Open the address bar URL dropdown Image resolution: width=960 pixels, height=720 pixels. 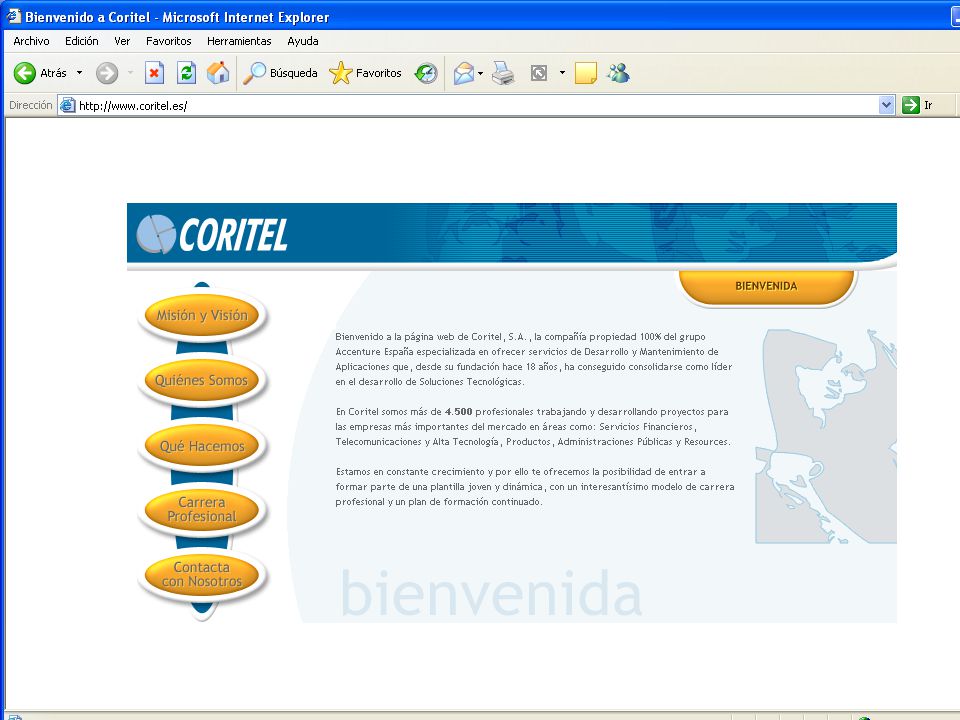click(x=886, y=105)
